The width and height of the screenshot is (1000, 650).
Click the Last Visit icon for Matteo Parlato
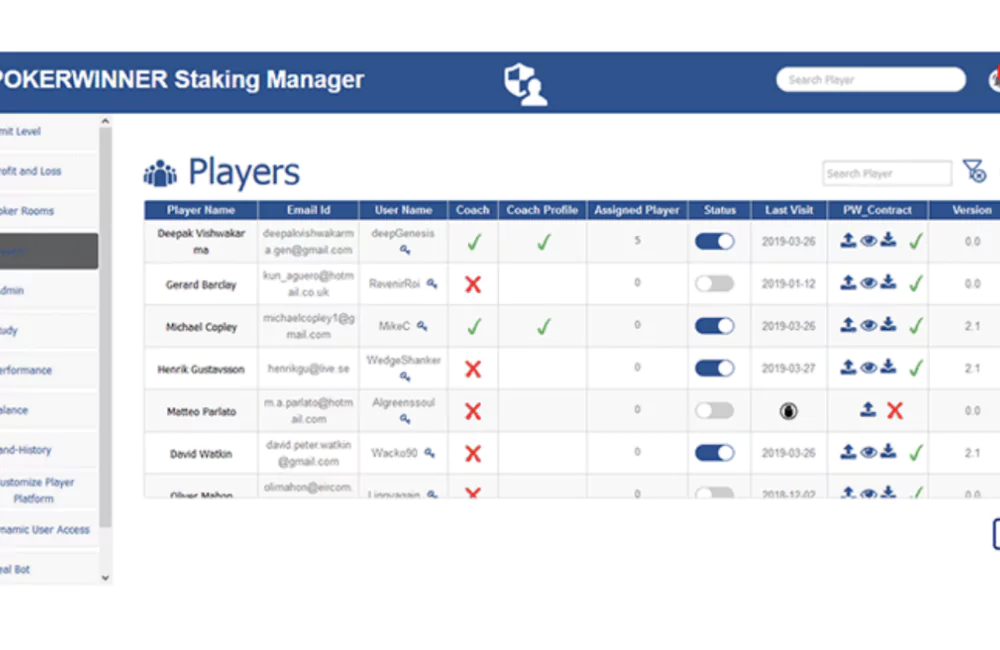point(788,411)
